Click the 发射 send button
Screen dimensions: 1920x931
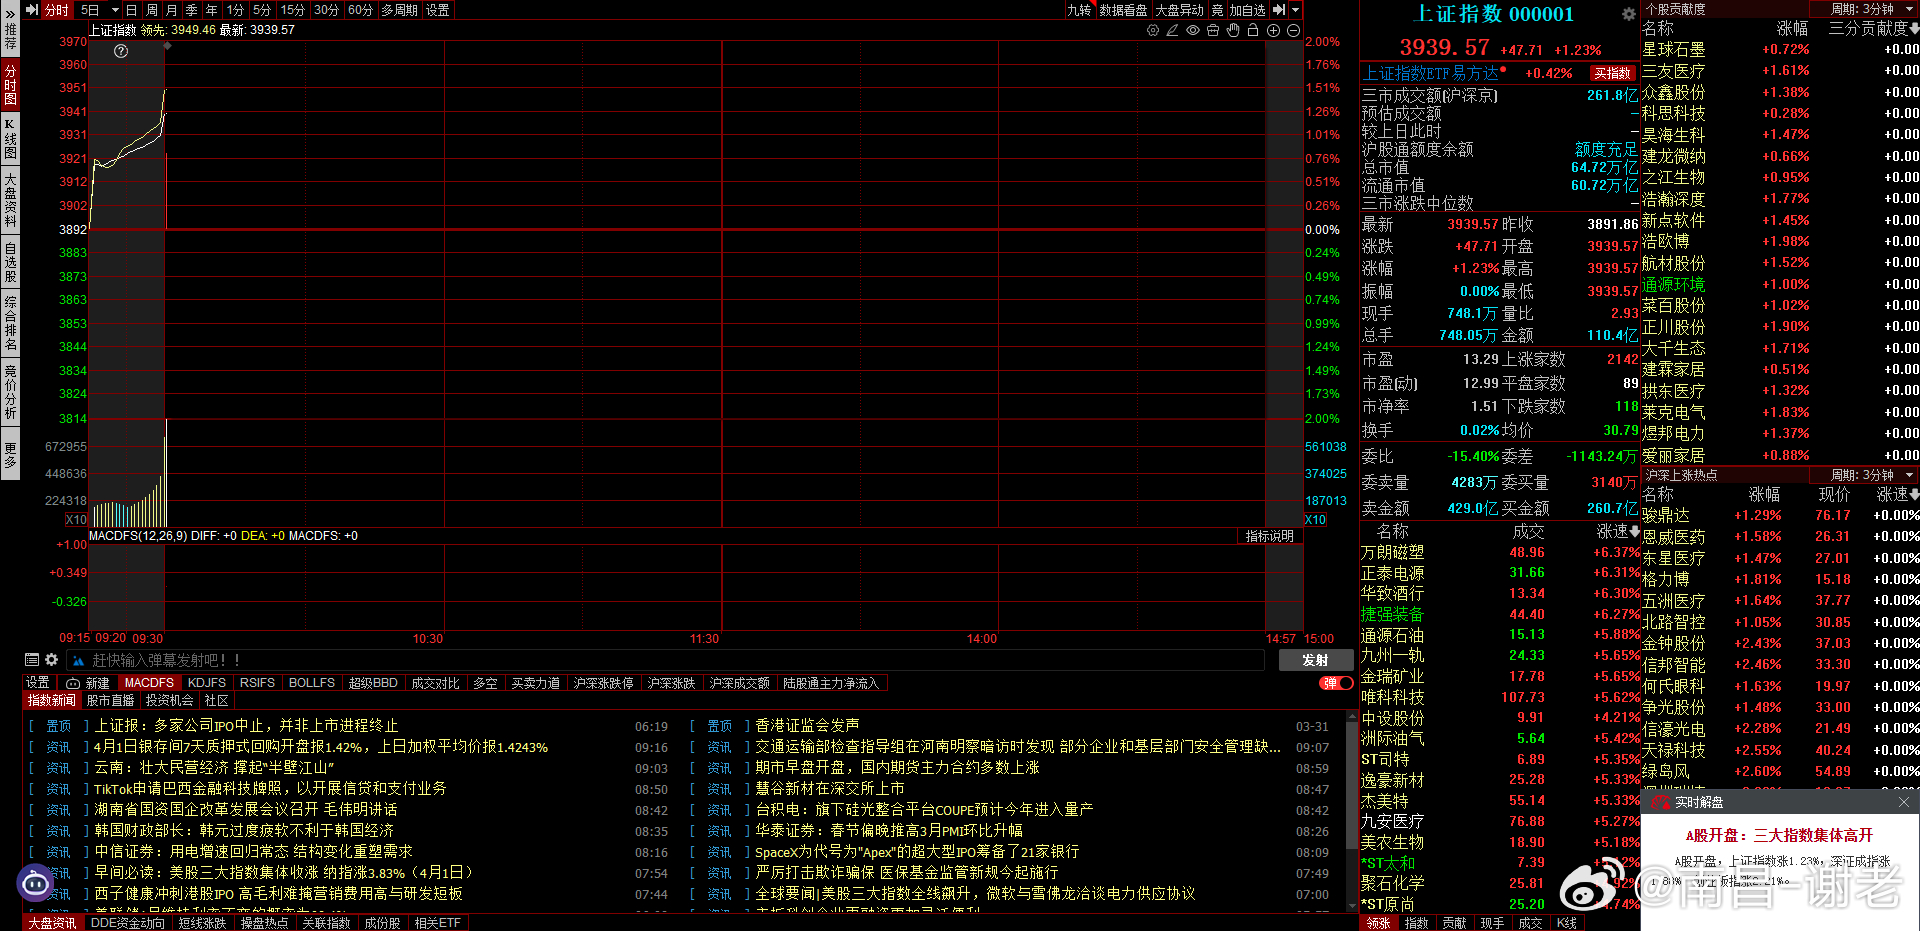(x=1315, y=660)
